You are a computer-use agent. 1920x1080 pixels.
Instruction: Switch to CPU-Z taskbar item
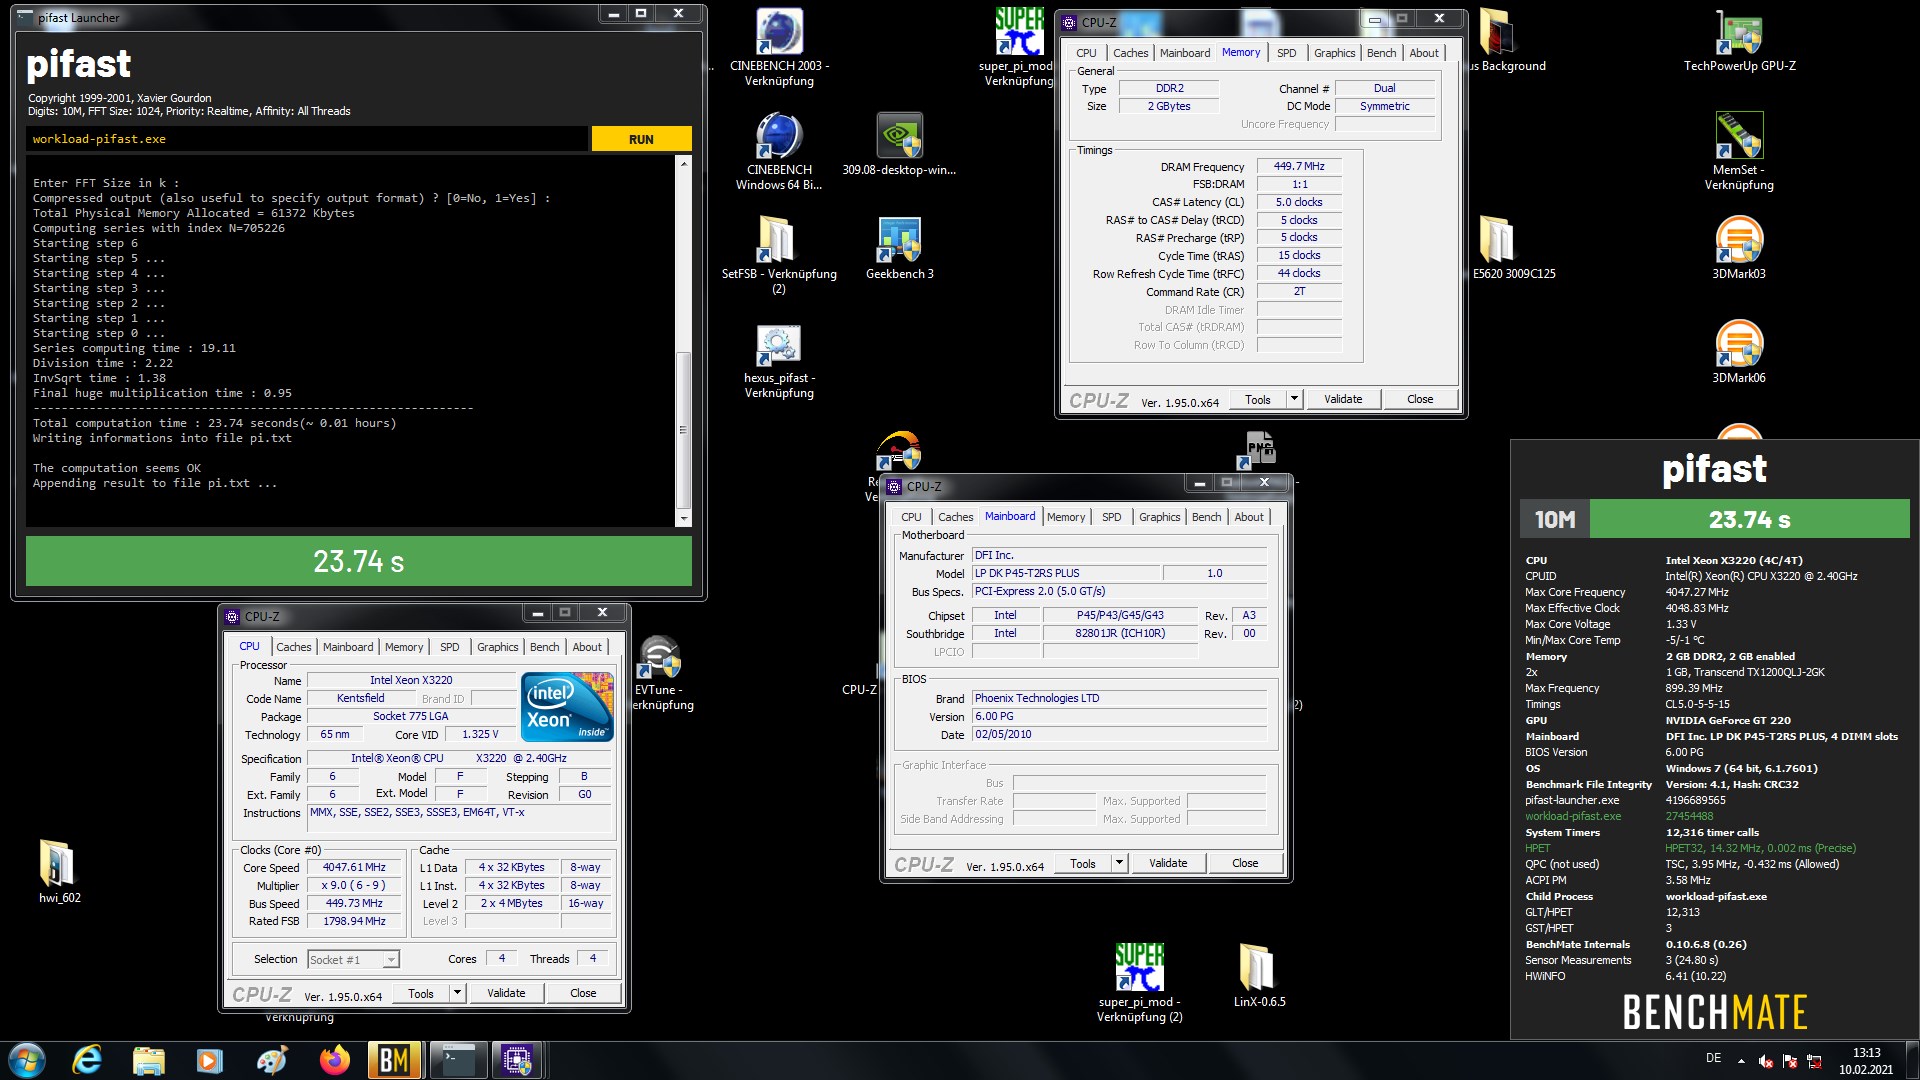click(x=517, y=1059)
